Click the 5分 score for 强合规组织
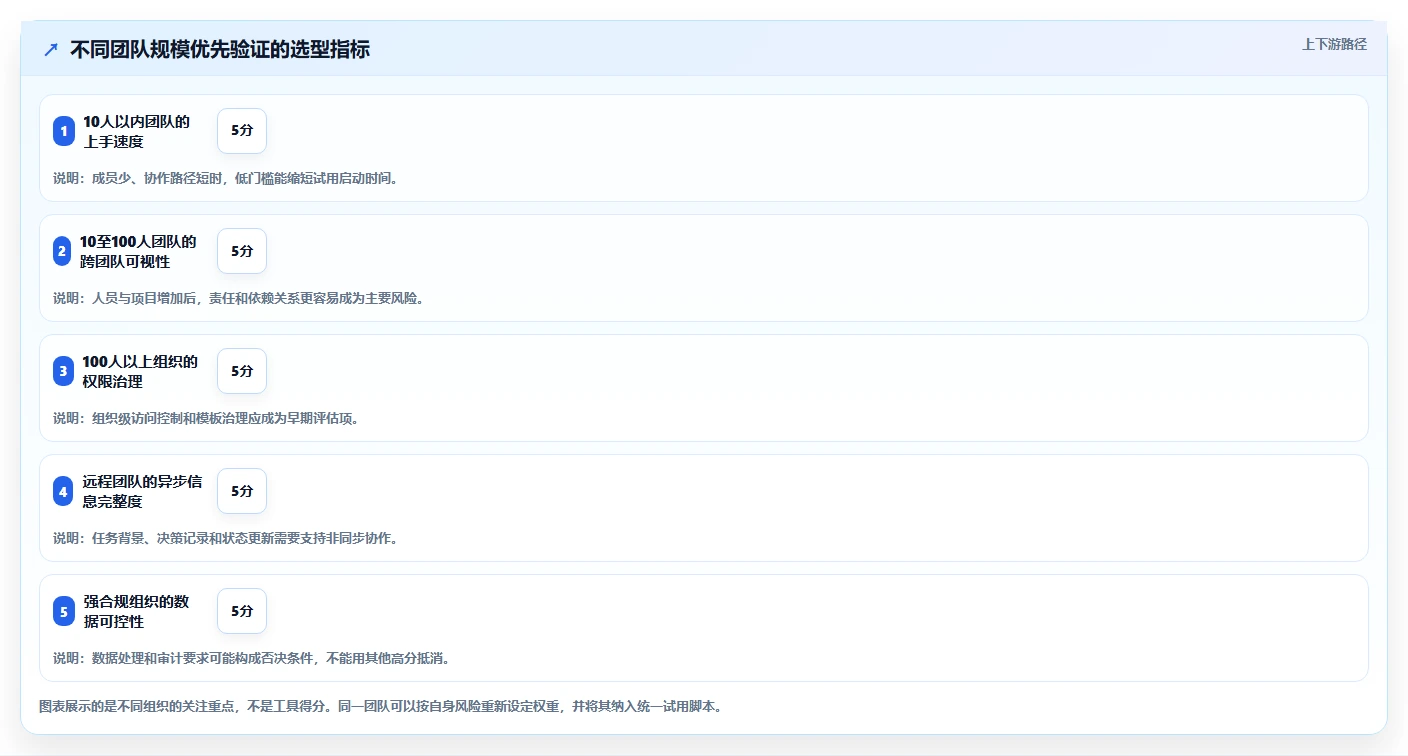The image size is (1408, 756). [242, 611]
